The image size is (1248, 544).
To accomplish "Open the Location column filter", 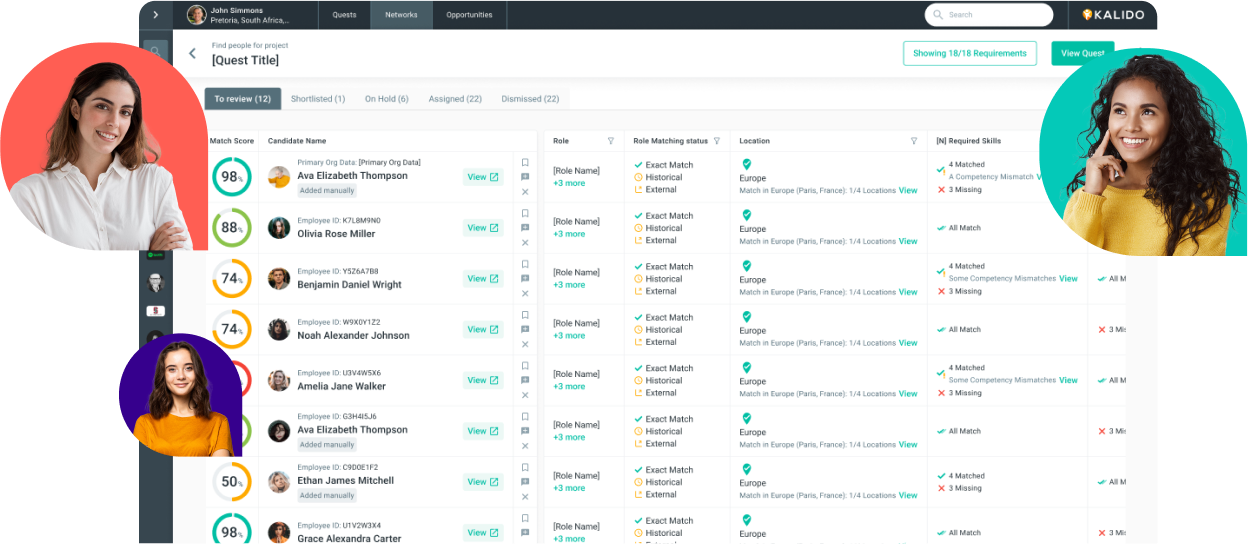I will pyautogui.click(x=914, y=141).
